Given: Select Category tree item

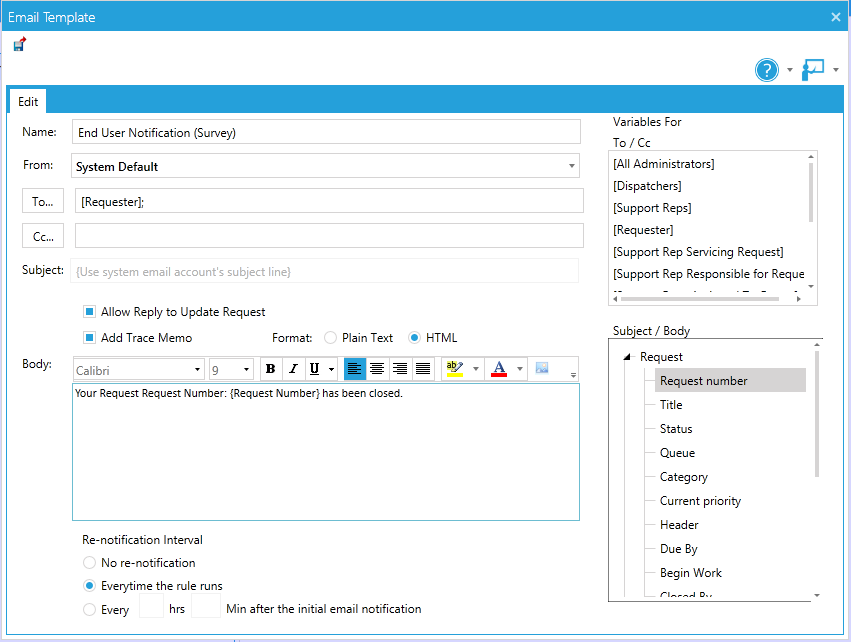Looking at the screenshot, I should click(683, 476).
